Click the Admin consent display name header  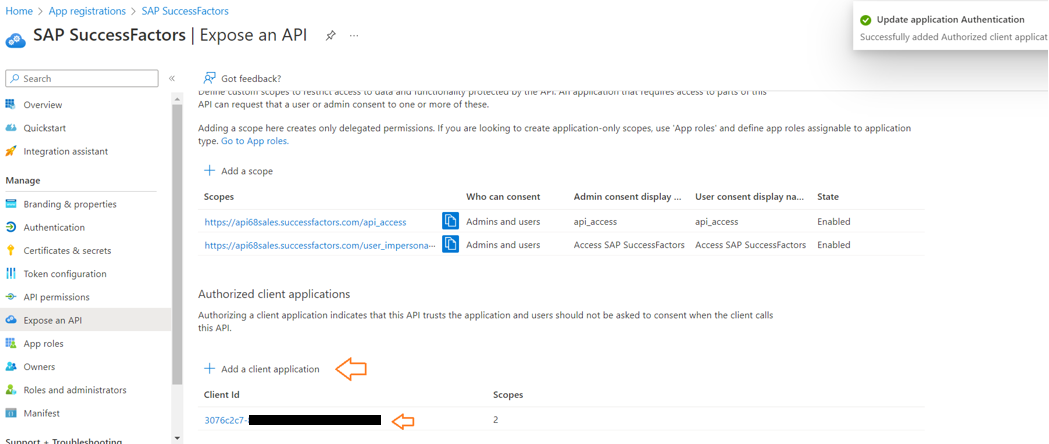628,197
